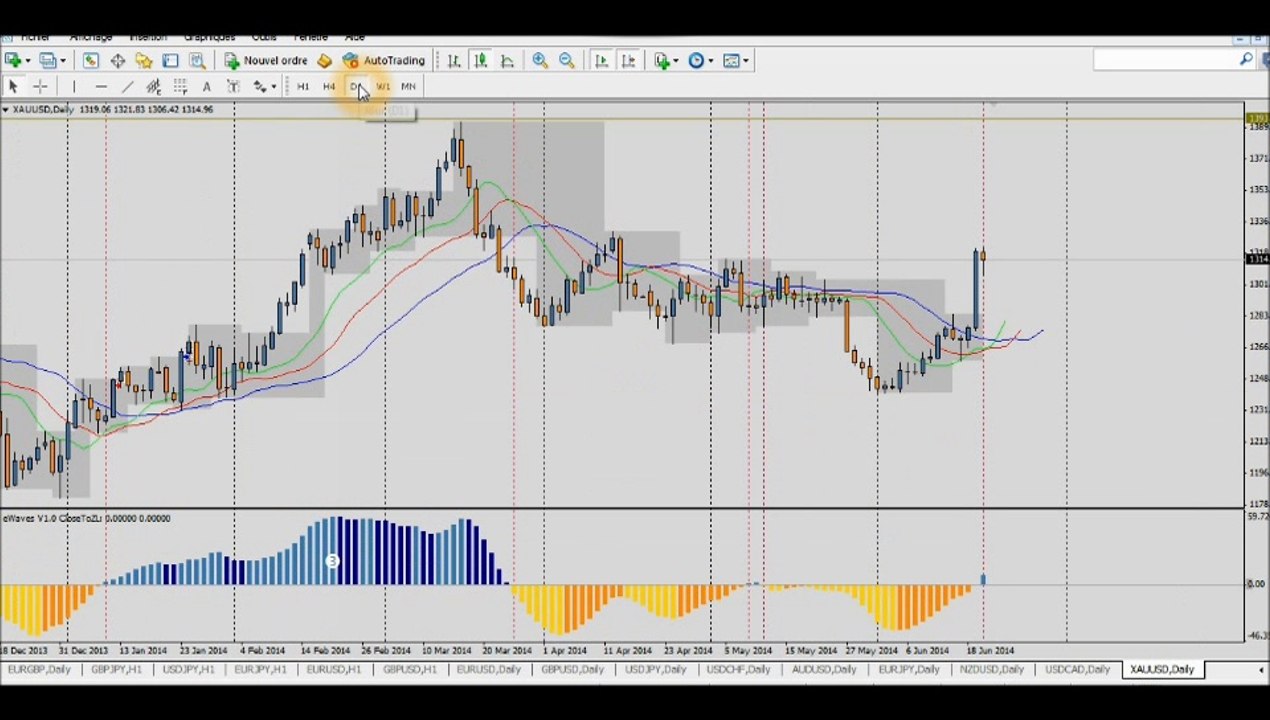The image size is (1270, 720).
Task: Switch to the AUDUSD,Daily chart tab
Action: pos(823,670)
